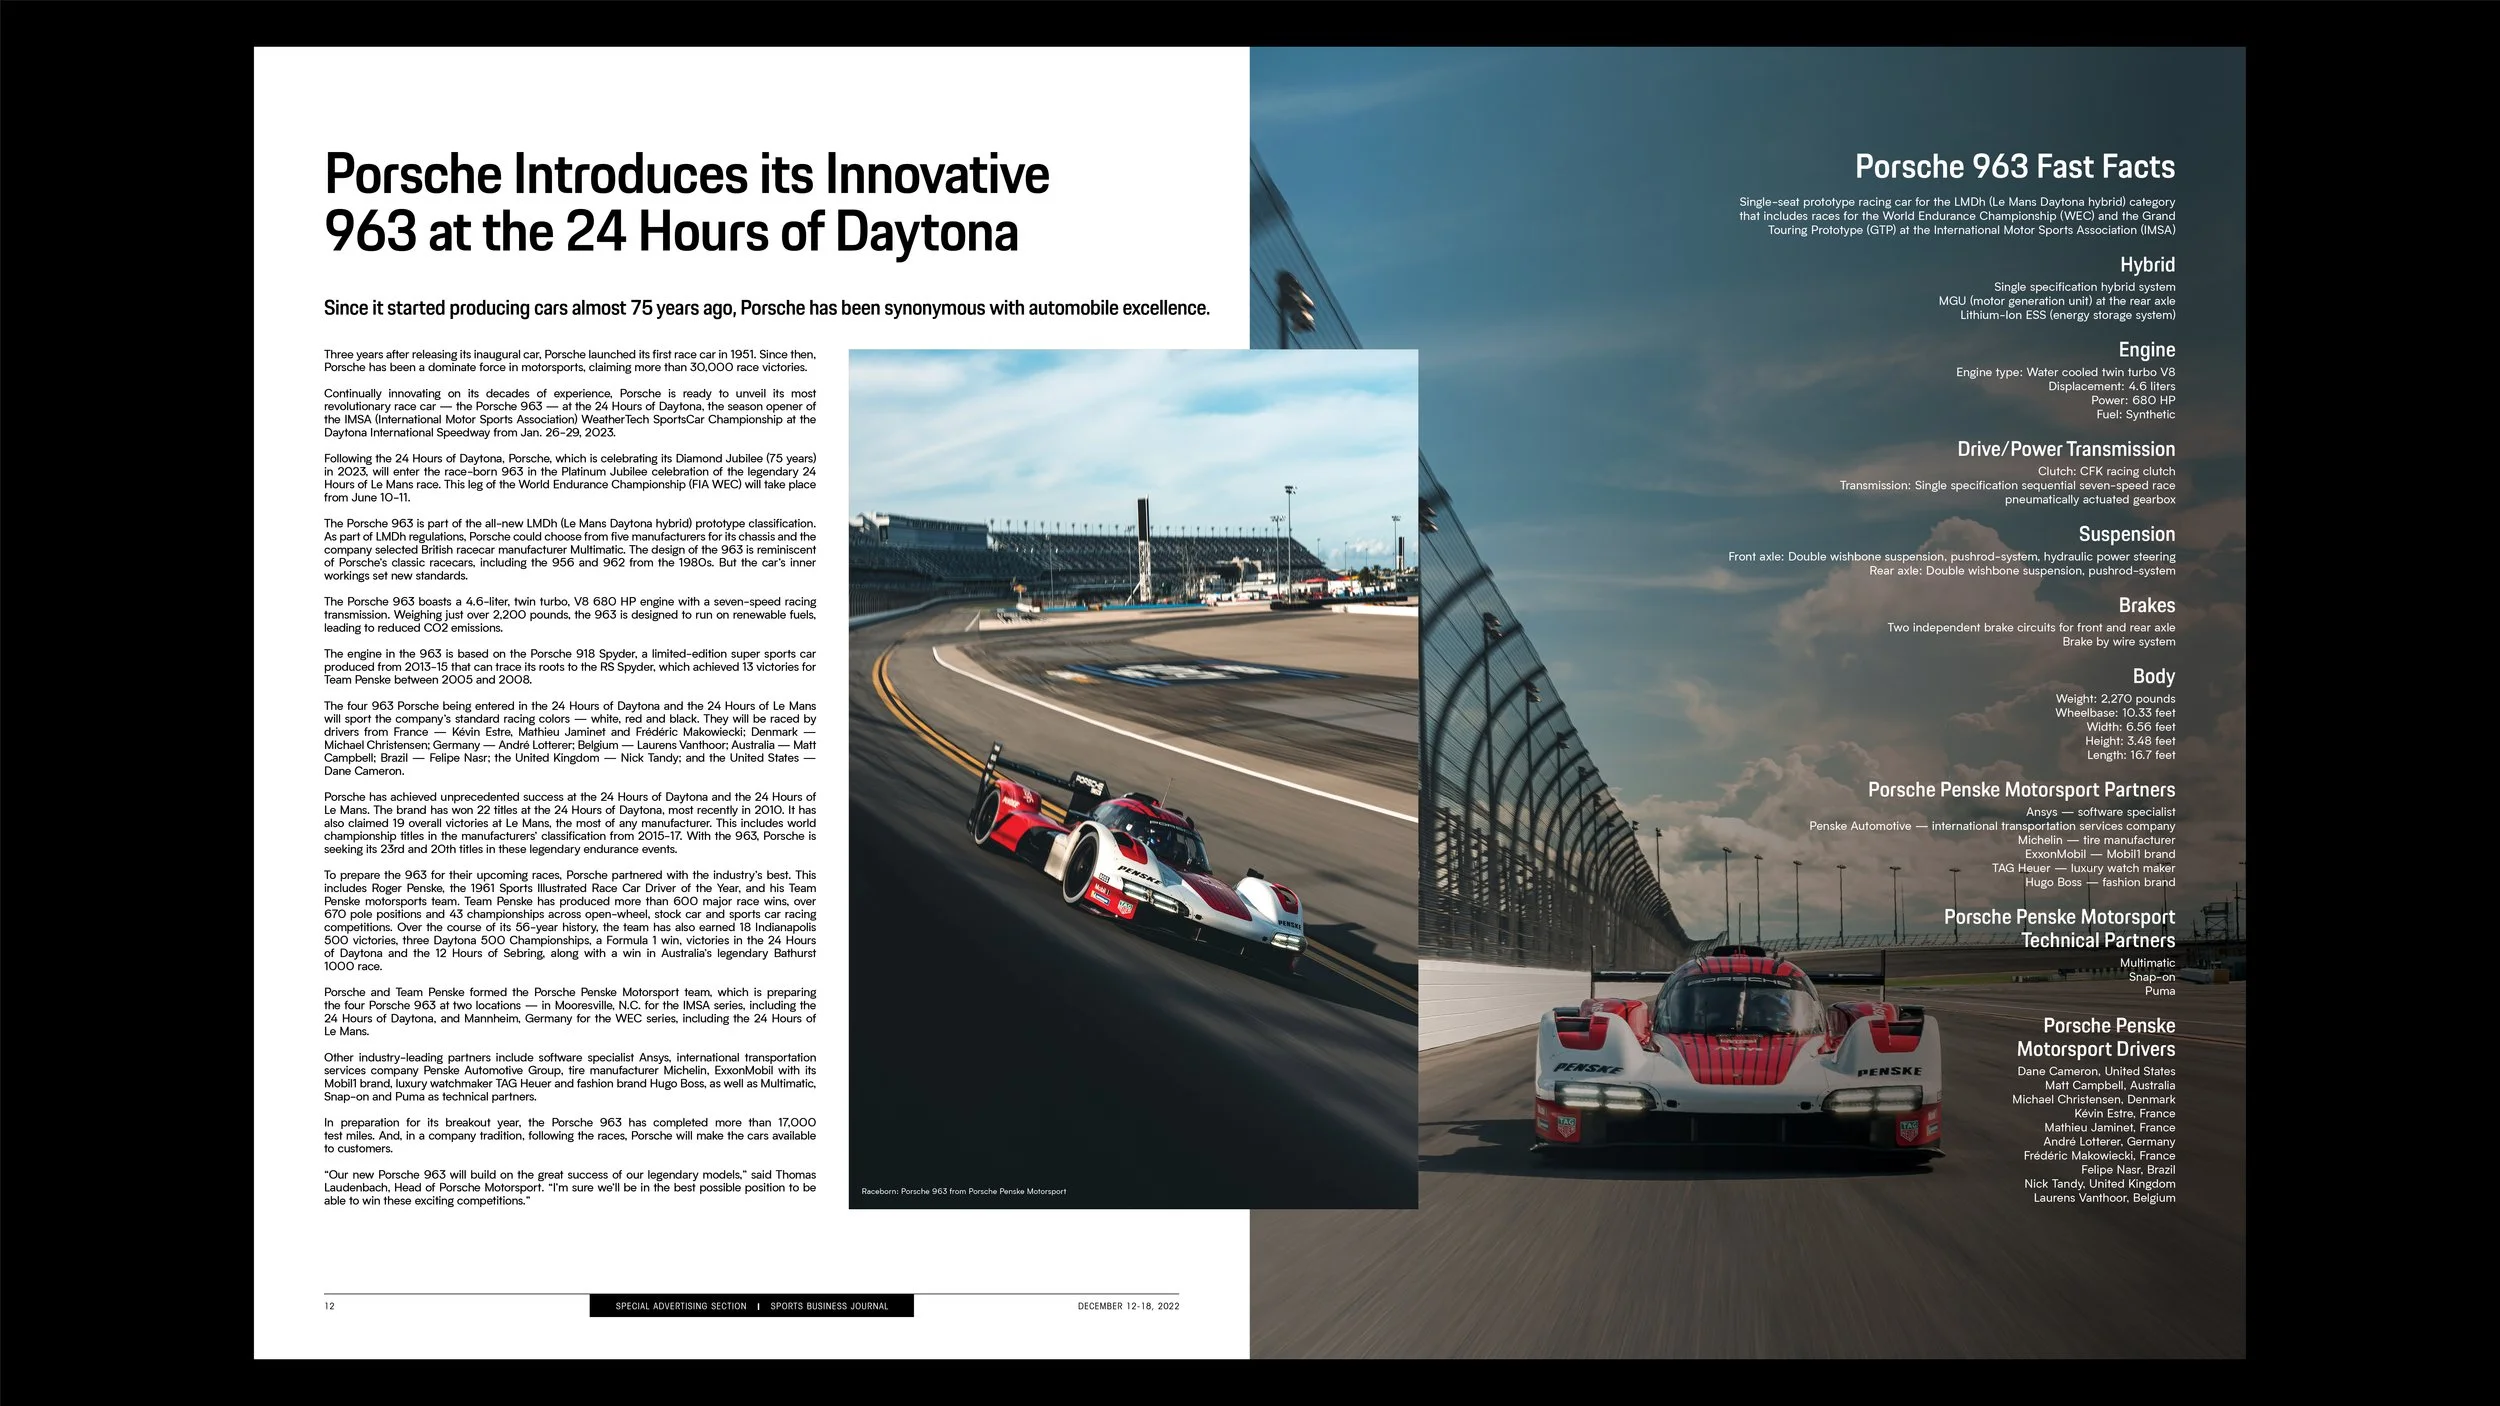This screenshot has width=2500, height=1406.
Task: Click the Raceborn photo caption text
Action: tap(963, 1191)
